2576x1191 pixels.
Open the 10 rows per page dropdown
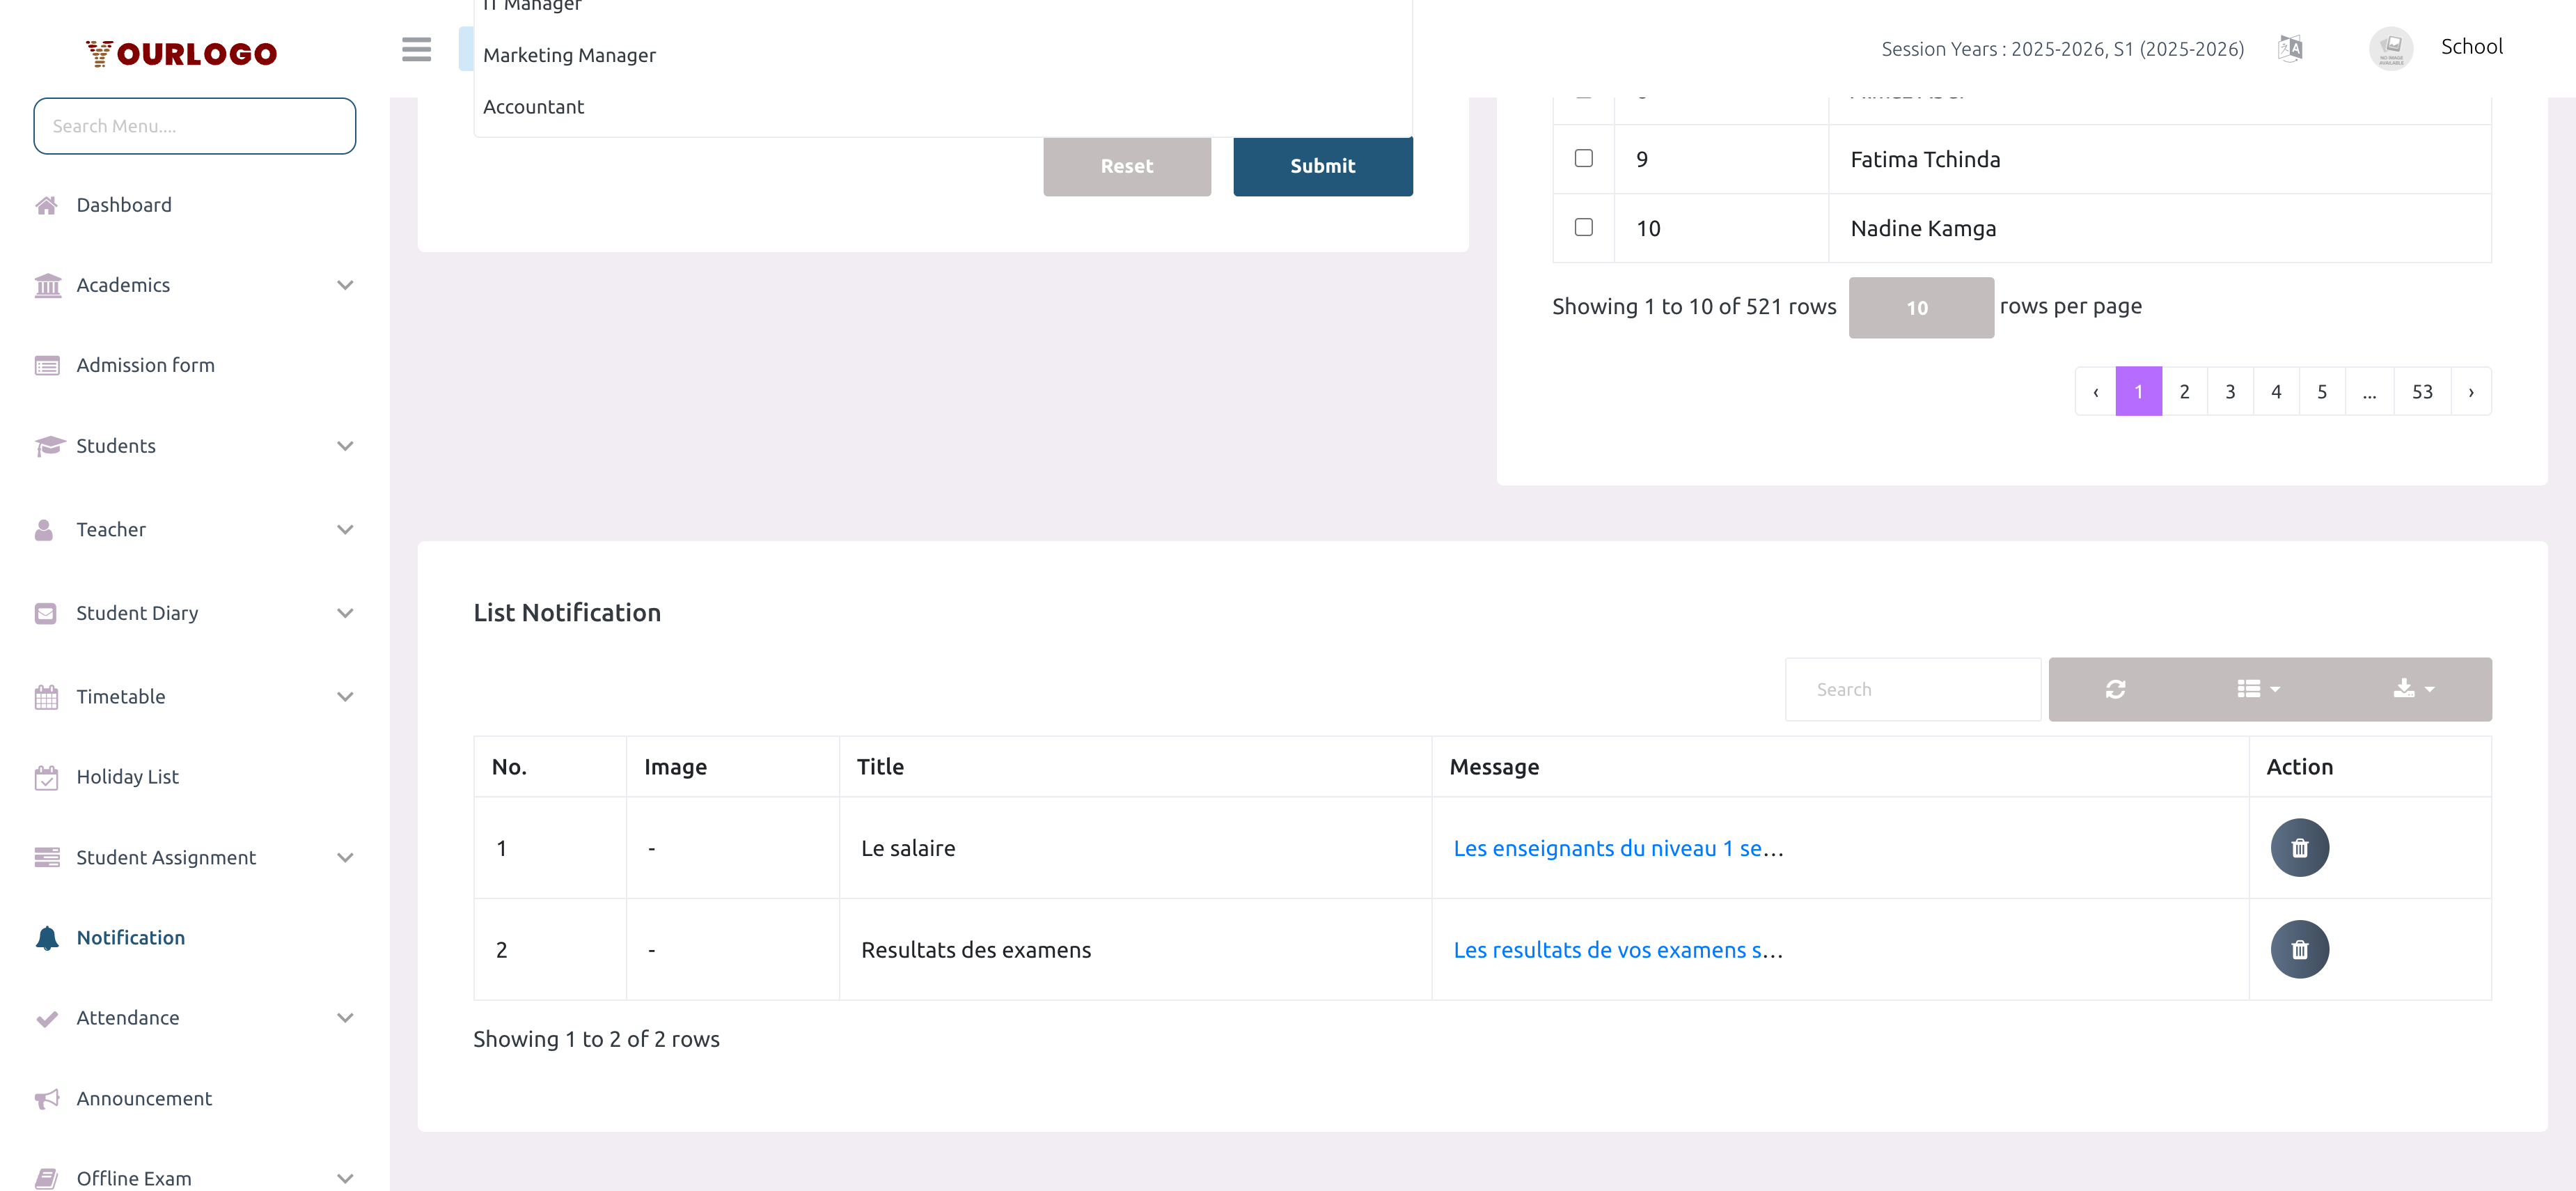coord(1920,308)
